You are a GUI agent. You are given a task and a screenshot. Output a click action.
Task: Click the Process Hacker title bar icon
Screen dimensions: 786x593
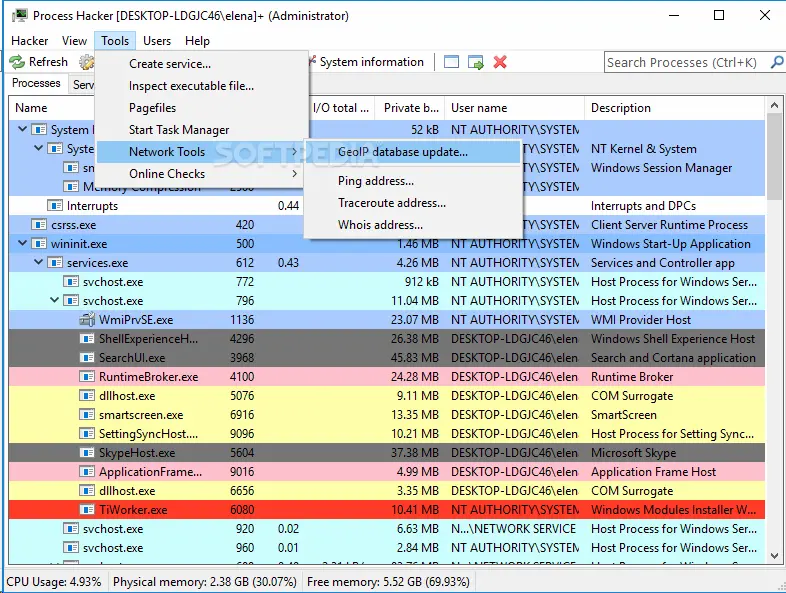pyautogui.click(x=20, y=16)
